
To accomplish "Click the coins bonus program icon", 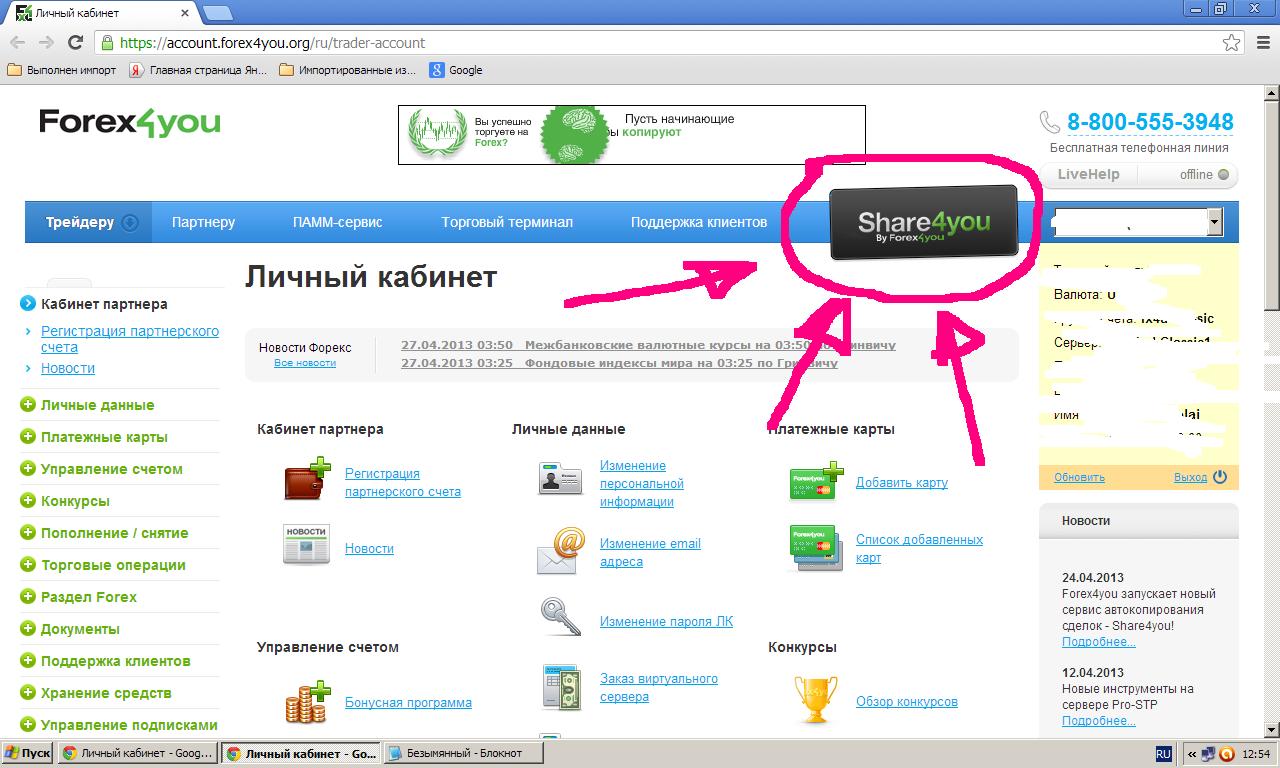I will coord(307,702).
